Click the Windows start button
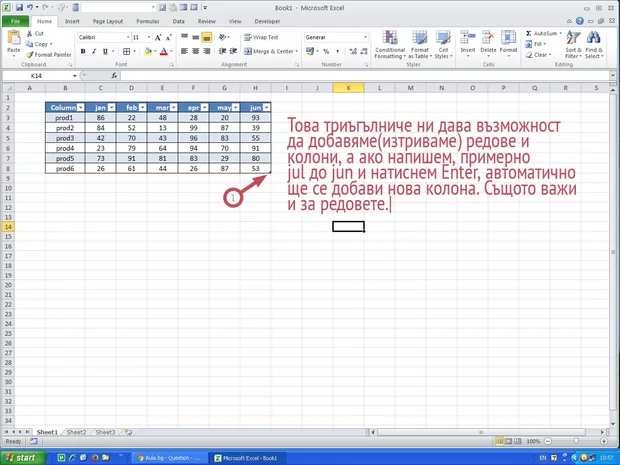This screenshot has height=465, width=620. pos(23,458)
